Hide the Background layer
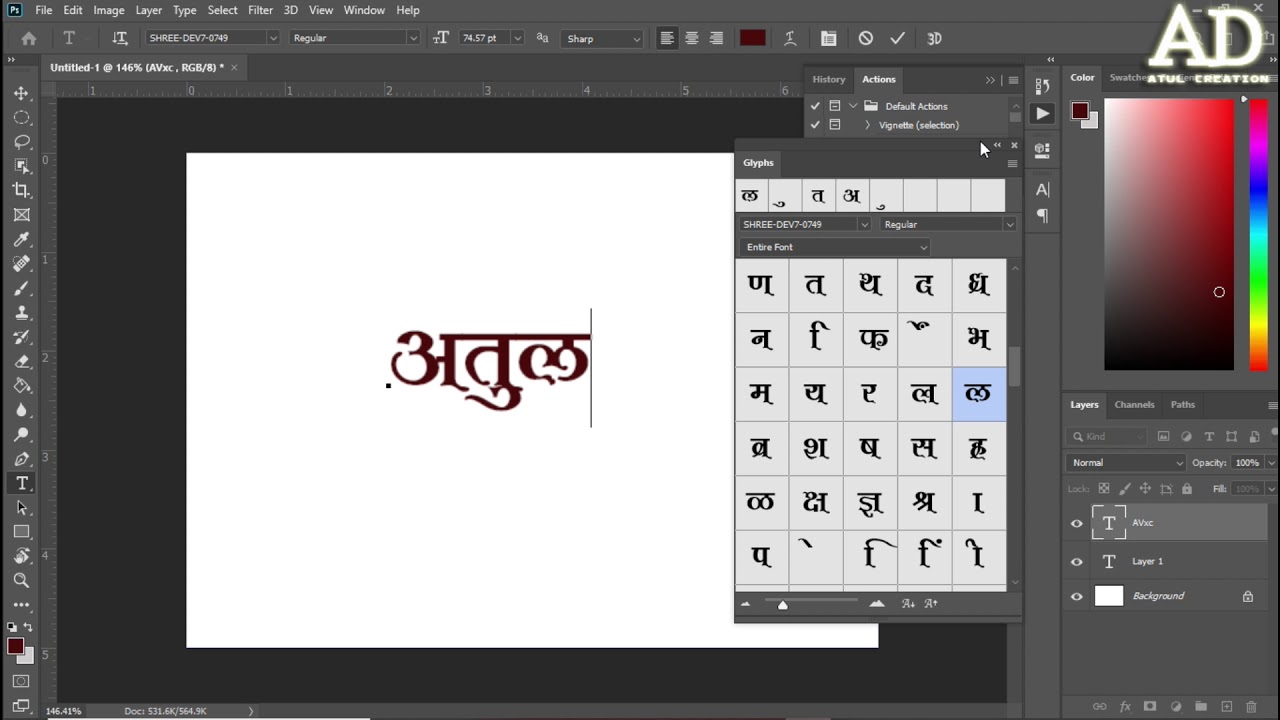Image resolution: width=1280 pixels, height=720 pixels. [1077, 597]
